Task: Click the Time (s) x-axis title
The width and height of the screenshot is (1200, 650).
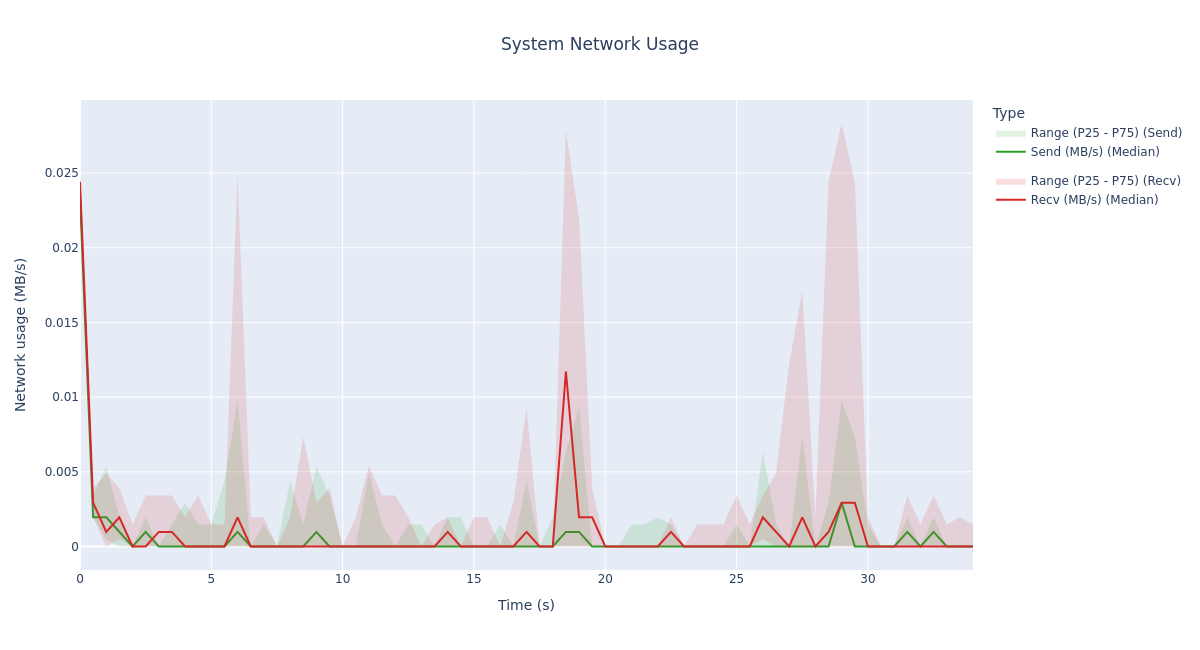Action: [526, 605]
